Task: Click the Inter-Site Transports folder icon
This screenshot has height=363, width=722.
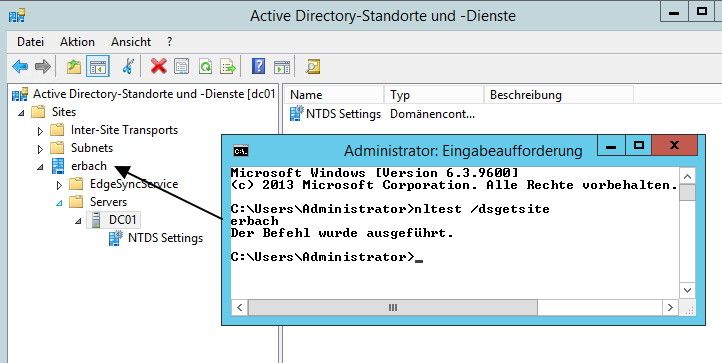Action: [57, 130]
